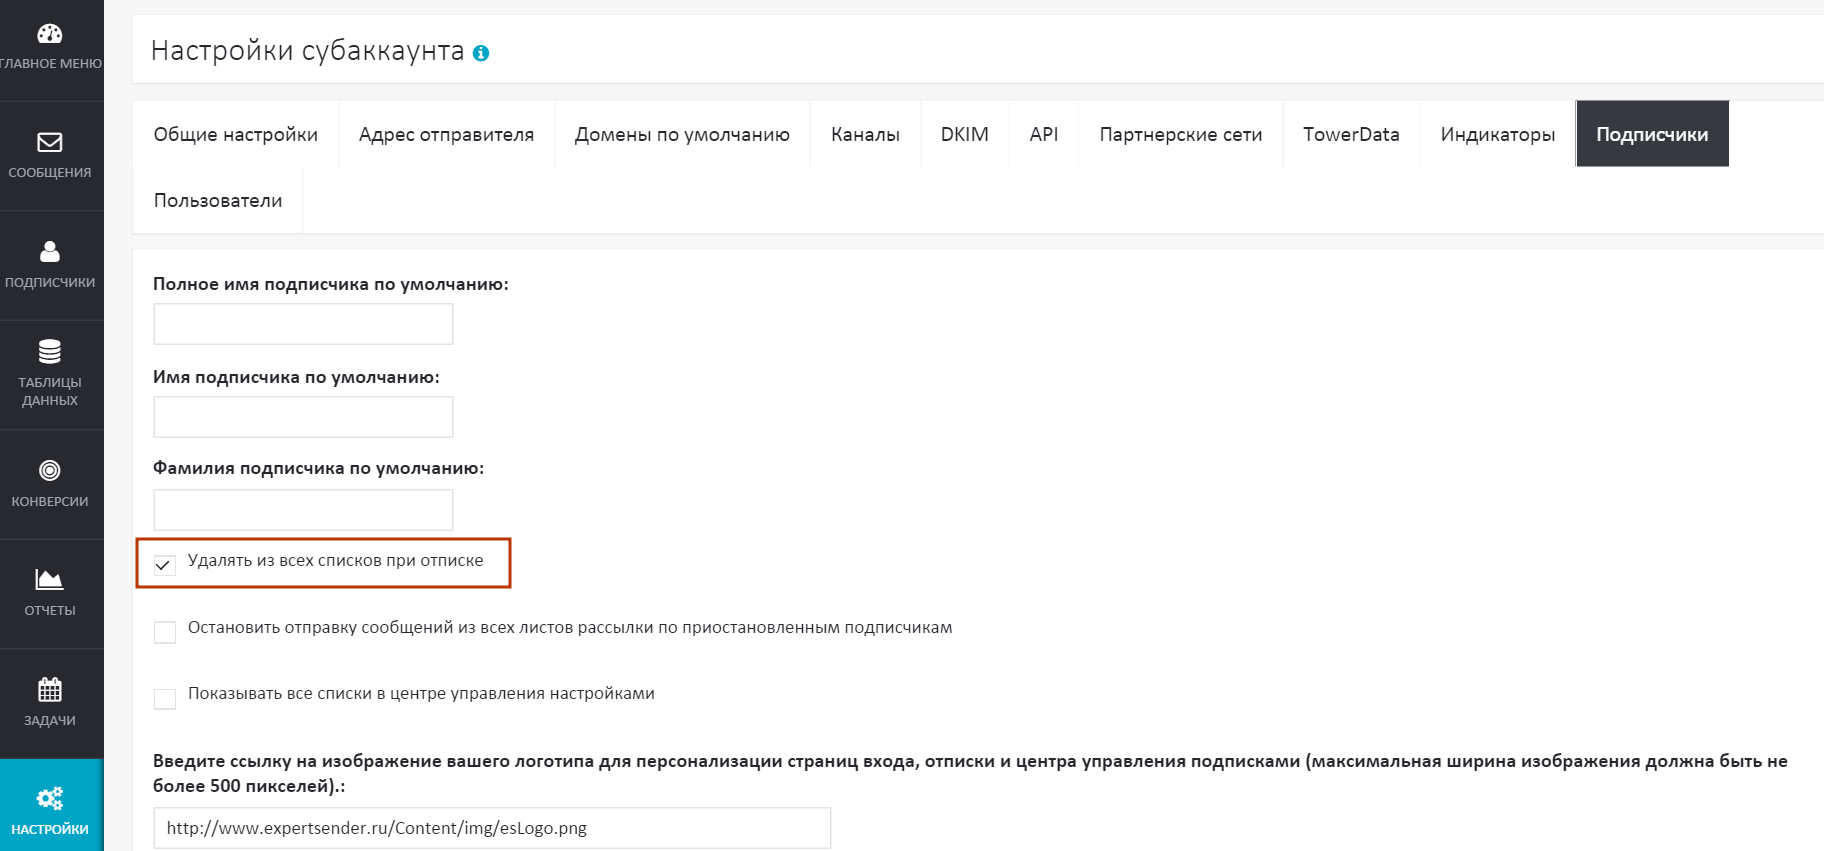Select the 'Пользователи' tab
Image resolution: width=1824 pixels, height=851 pixels.
point(218,200)
